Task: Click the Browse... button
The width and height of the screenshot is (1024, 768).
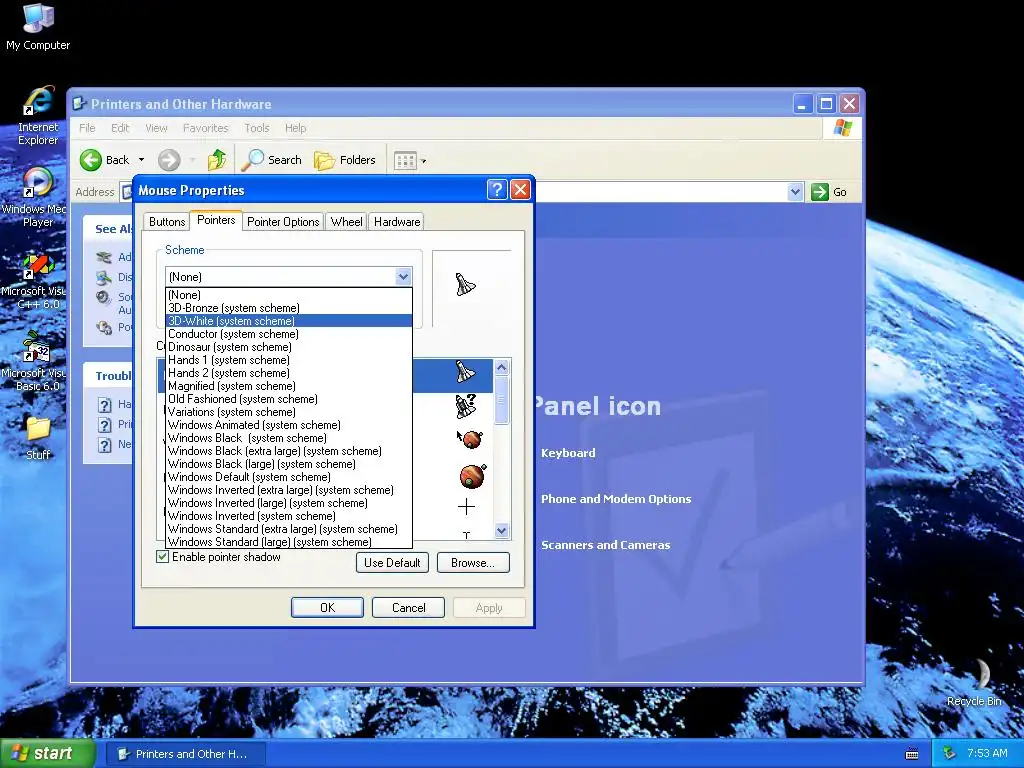Action: click(473, 563)
